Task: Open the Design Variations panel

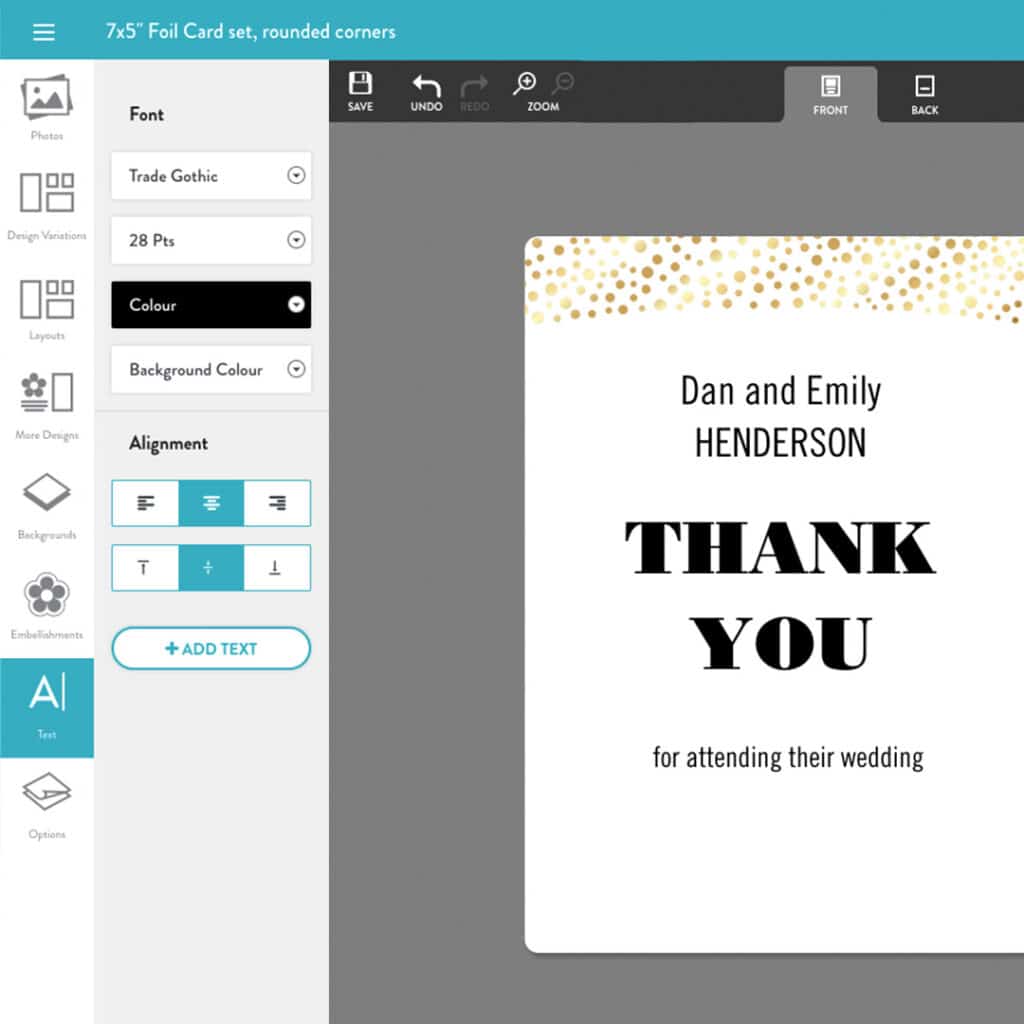Action: (46, 205)
